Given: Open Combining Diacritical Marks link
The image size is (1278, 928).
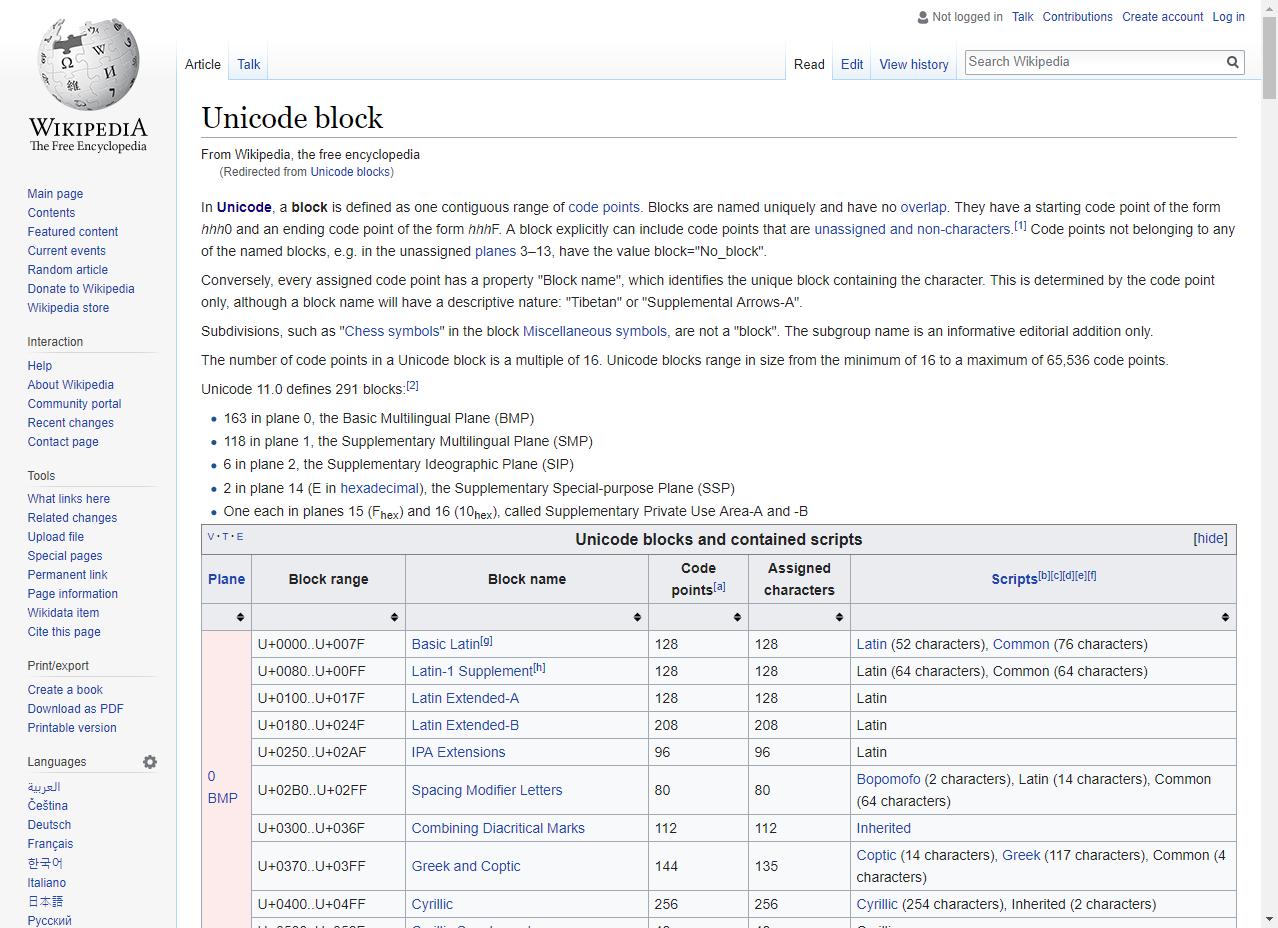Looking at the screenshot, I should pyautogui.click(x=498, y=828).
